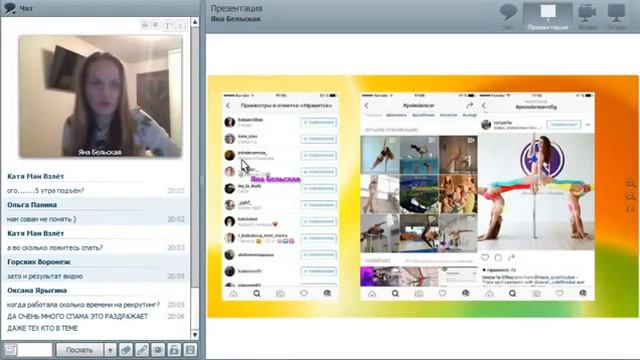The width and height of the screenshot is (640, 360).
Task: Click back arrow in likes list screen
Action: (228, 106)
